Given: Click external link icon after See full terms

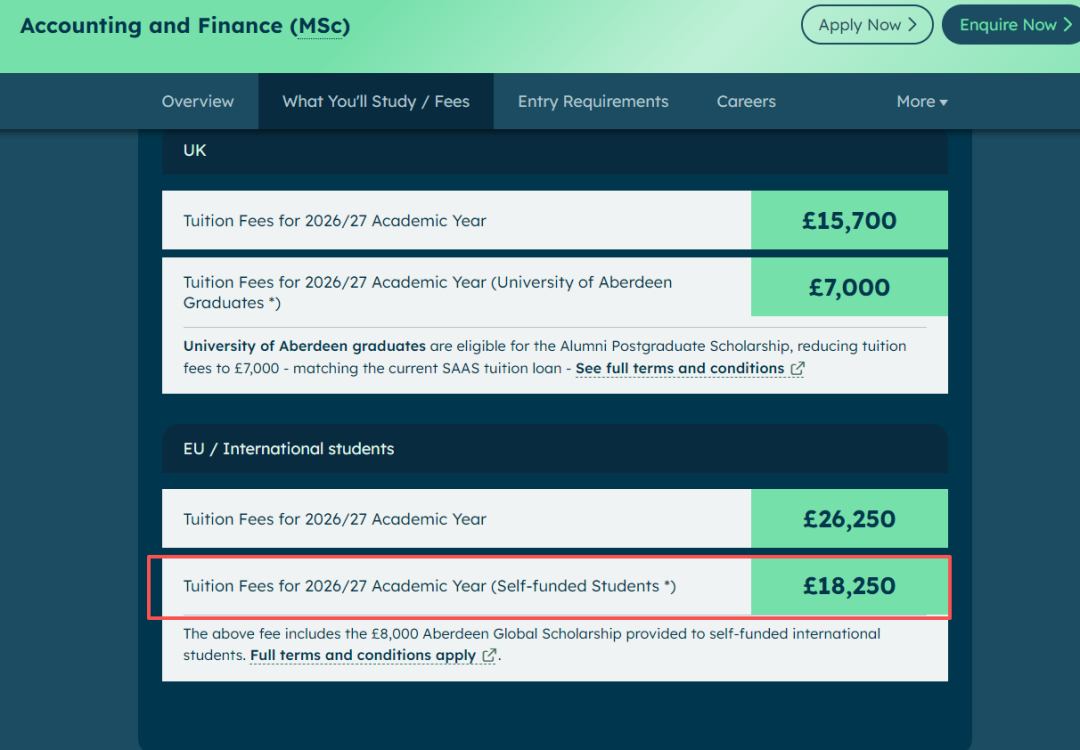Looking at the screenshot, I should click(798, 368).
